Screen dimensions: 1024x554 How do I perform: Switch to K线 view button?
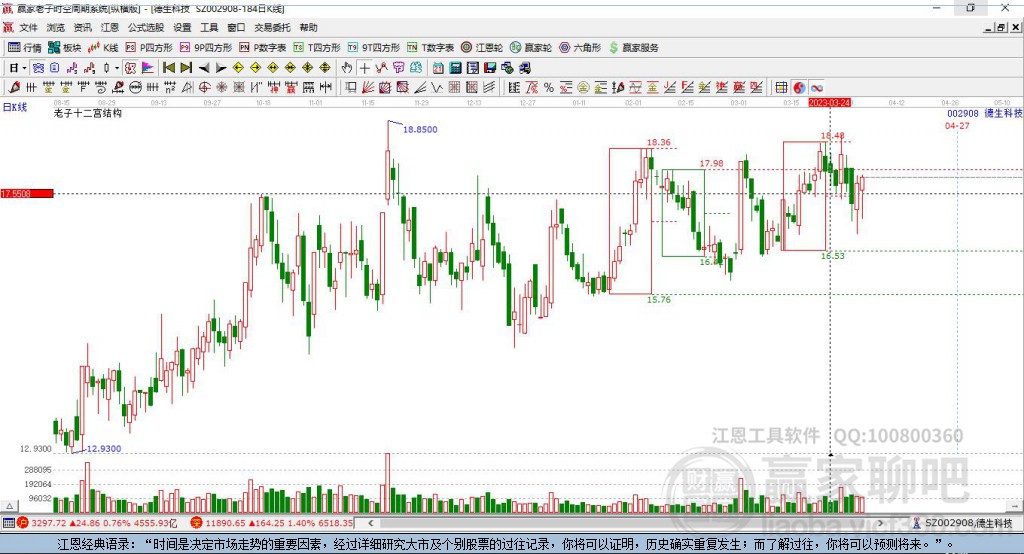click(103, 48)
